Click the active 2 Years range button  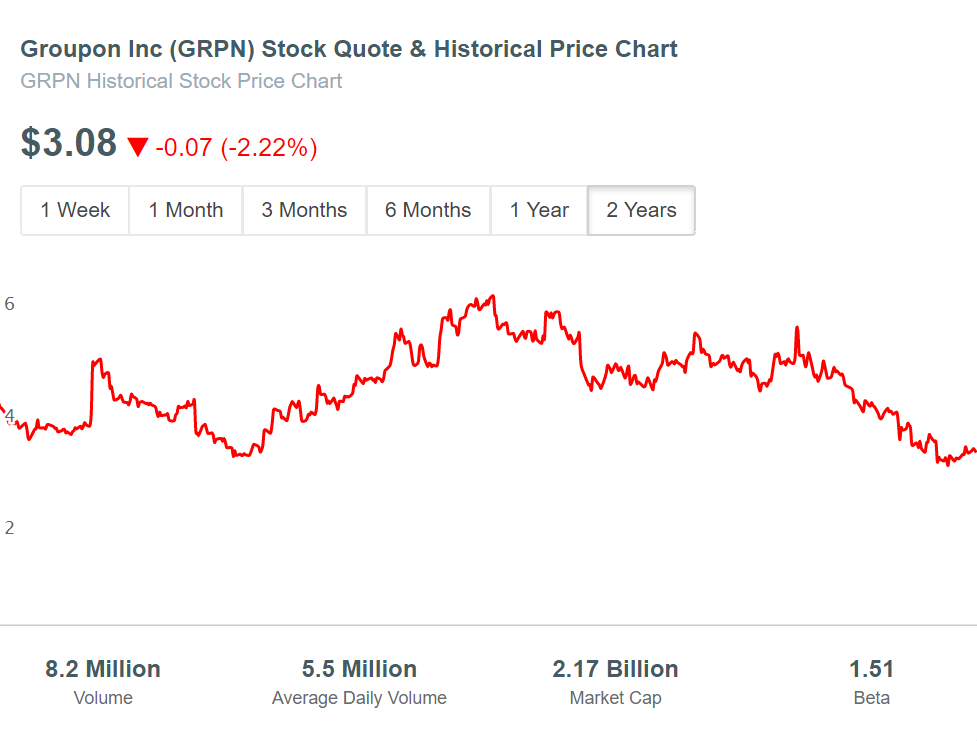click(641, 210)
